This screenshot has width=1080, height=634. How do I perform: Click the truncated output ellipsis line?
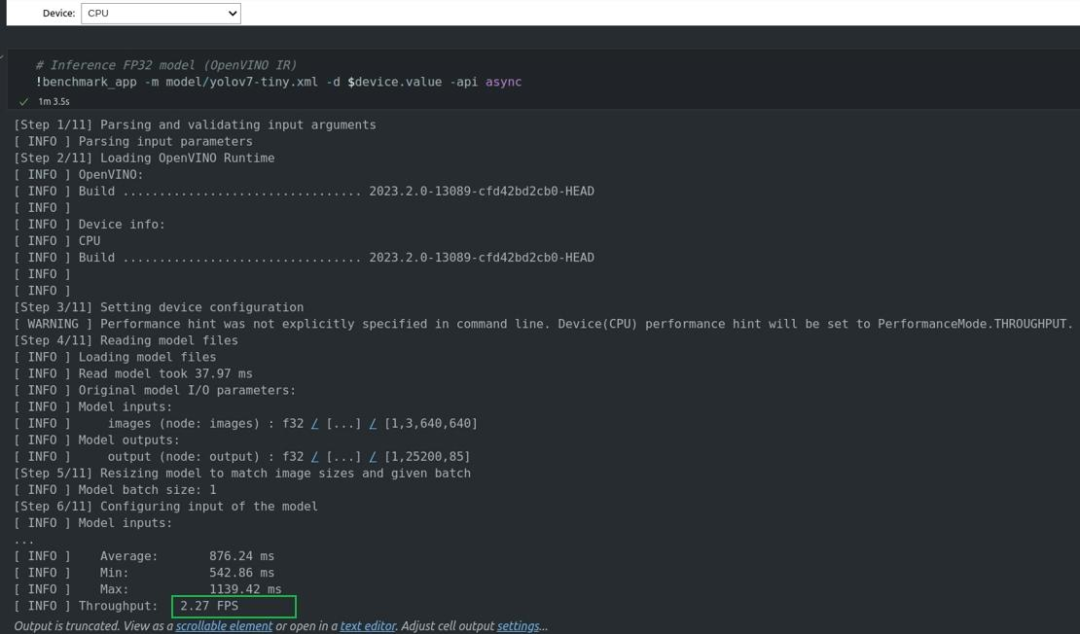click(23, 541)
